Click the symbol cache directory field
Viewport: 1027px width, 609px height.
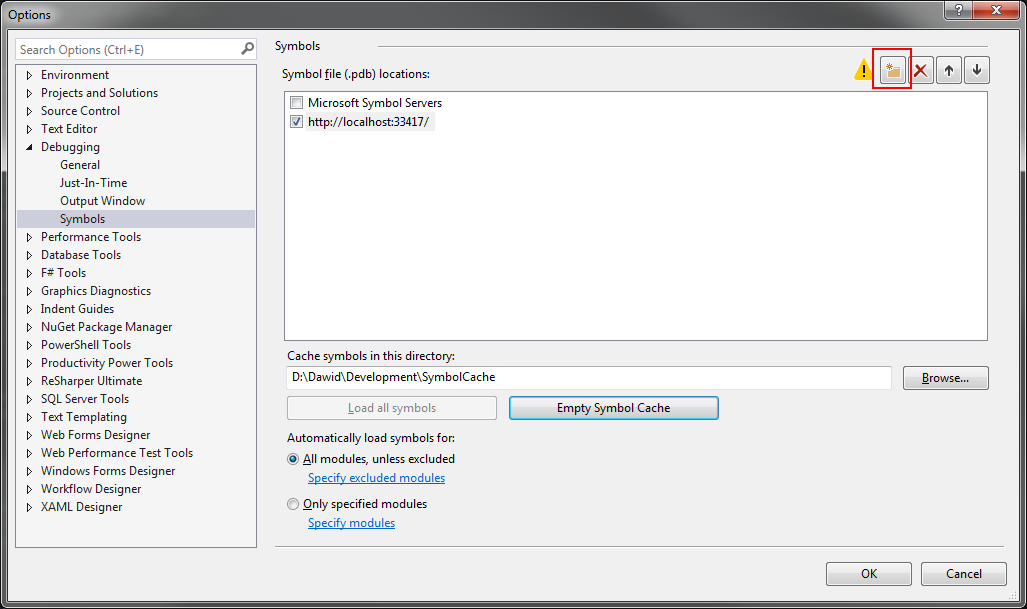tap(589, 377)
